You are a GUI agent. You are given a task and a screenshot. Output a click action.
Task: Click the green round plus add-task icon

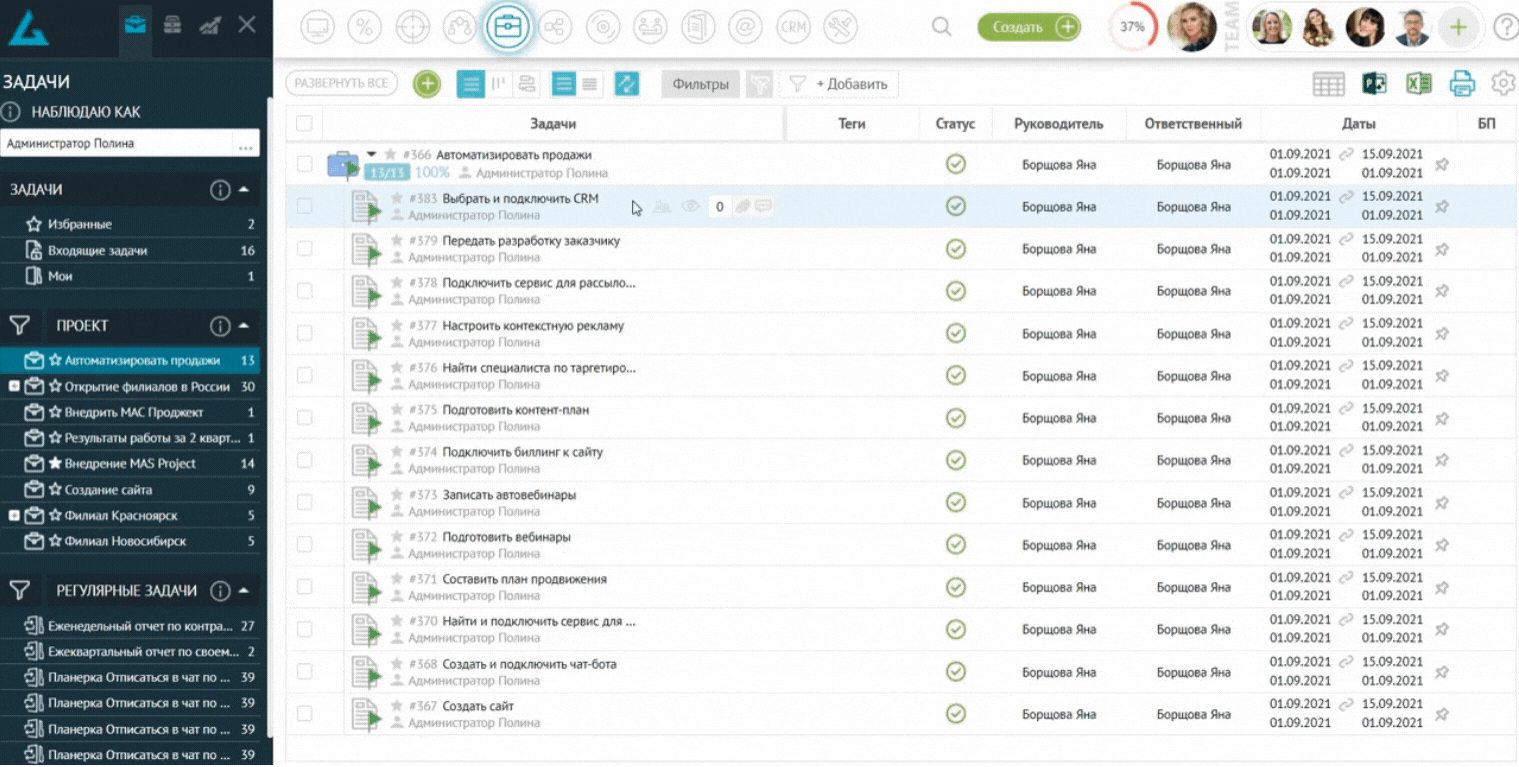click(427, 84)
